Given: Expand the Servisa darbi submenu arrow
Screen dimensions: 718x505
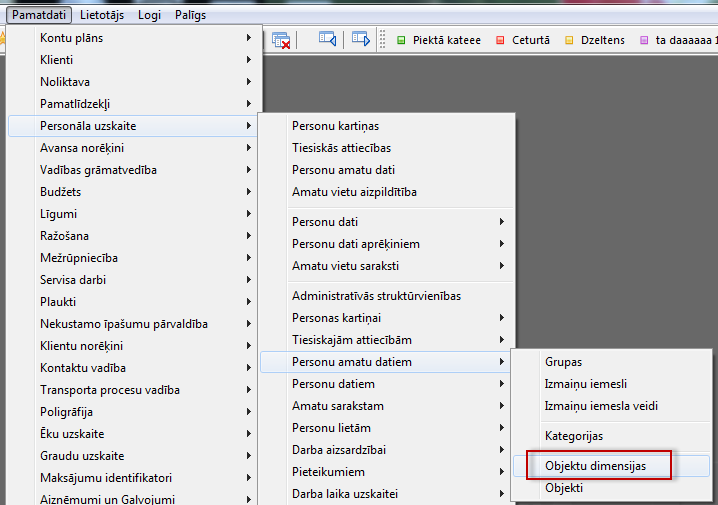Looking at the screenshot, I should point(249,280).
